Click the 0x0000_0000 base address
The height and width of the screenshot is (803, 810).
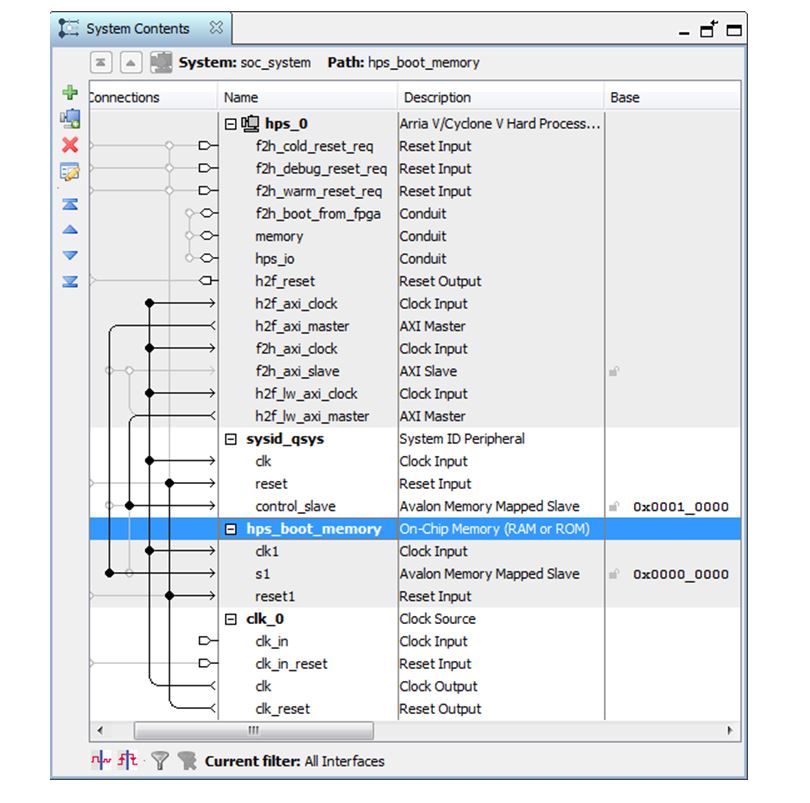coord(681,574)
